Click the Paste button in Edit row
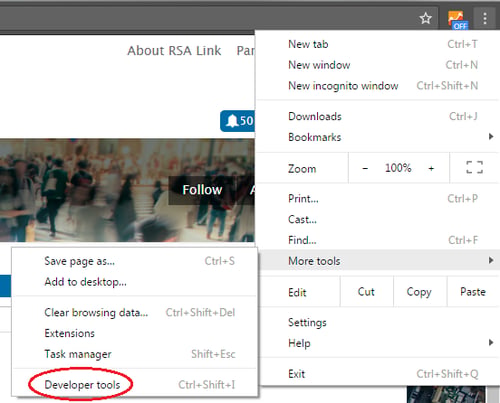This screenshot has height=403, width=500. click(x=473, y=292)
